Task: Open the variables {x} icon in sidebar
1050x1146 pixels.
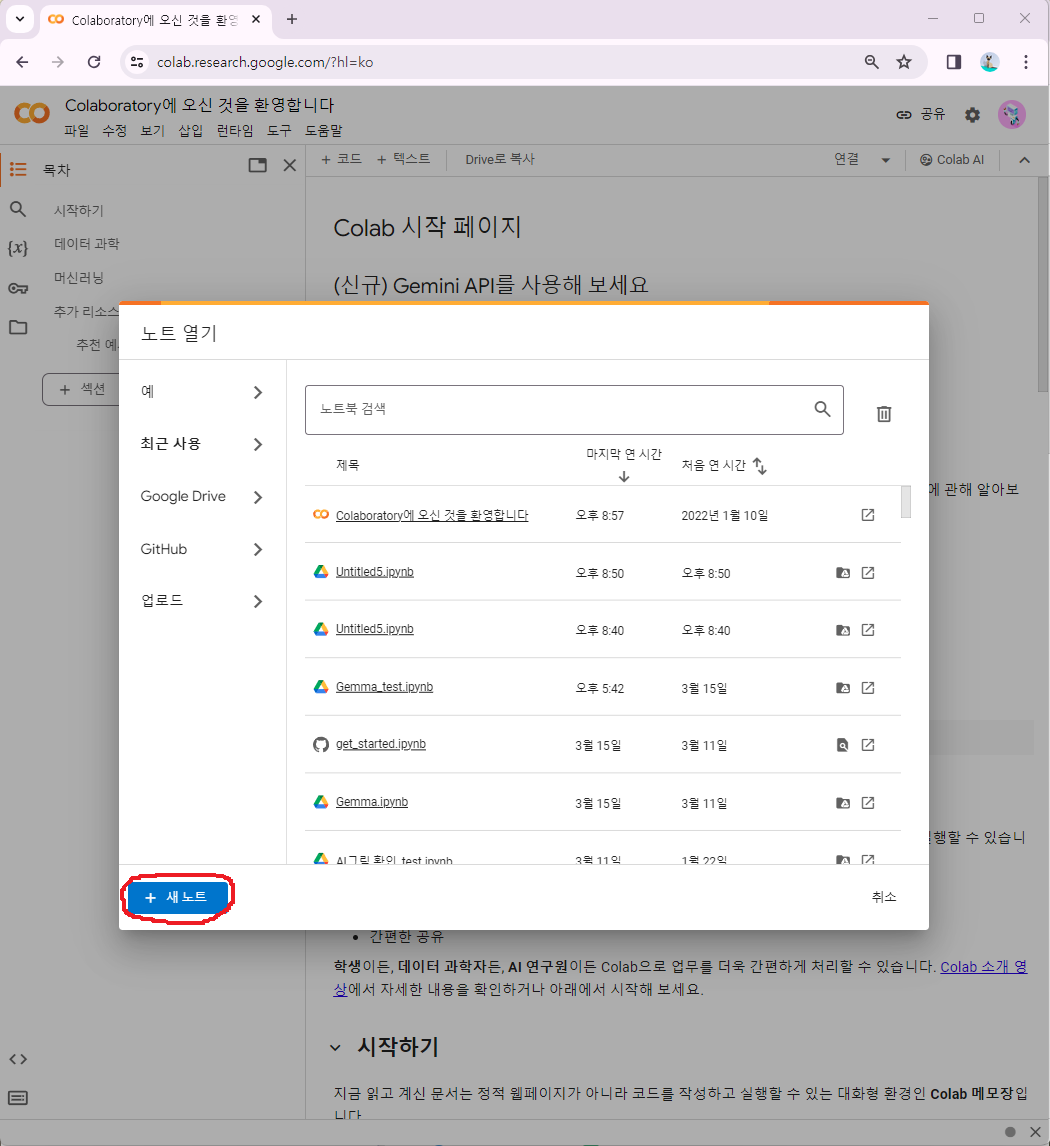Action: click(18, 248)
